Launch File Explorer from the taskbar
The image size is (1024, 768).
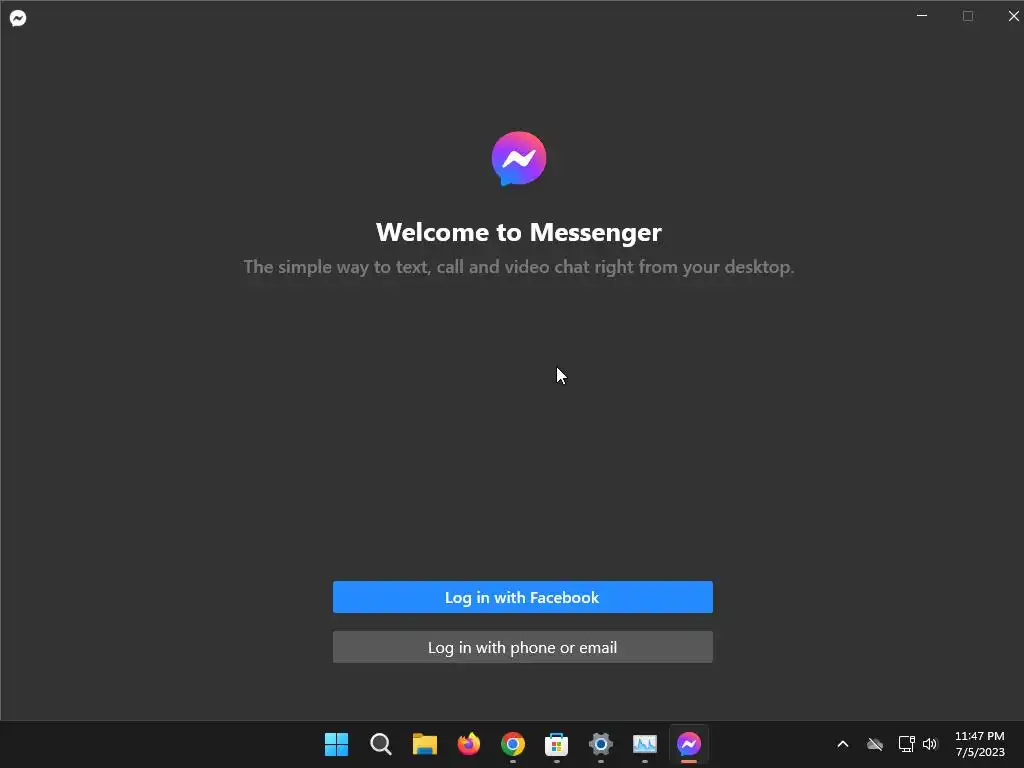[424, 744]
